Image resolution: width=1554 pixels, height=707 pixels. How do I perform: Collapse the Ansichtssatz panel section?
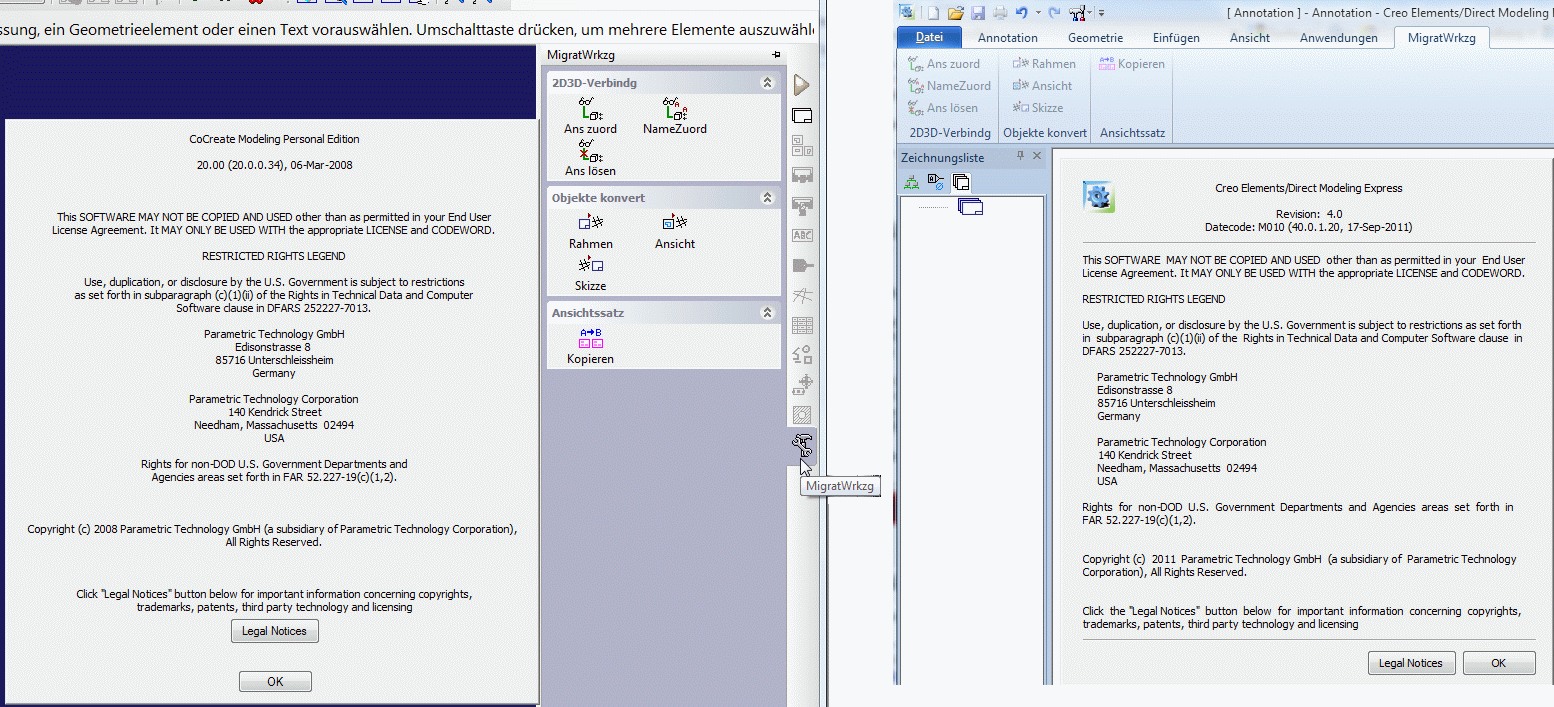(x=767, y=313)
